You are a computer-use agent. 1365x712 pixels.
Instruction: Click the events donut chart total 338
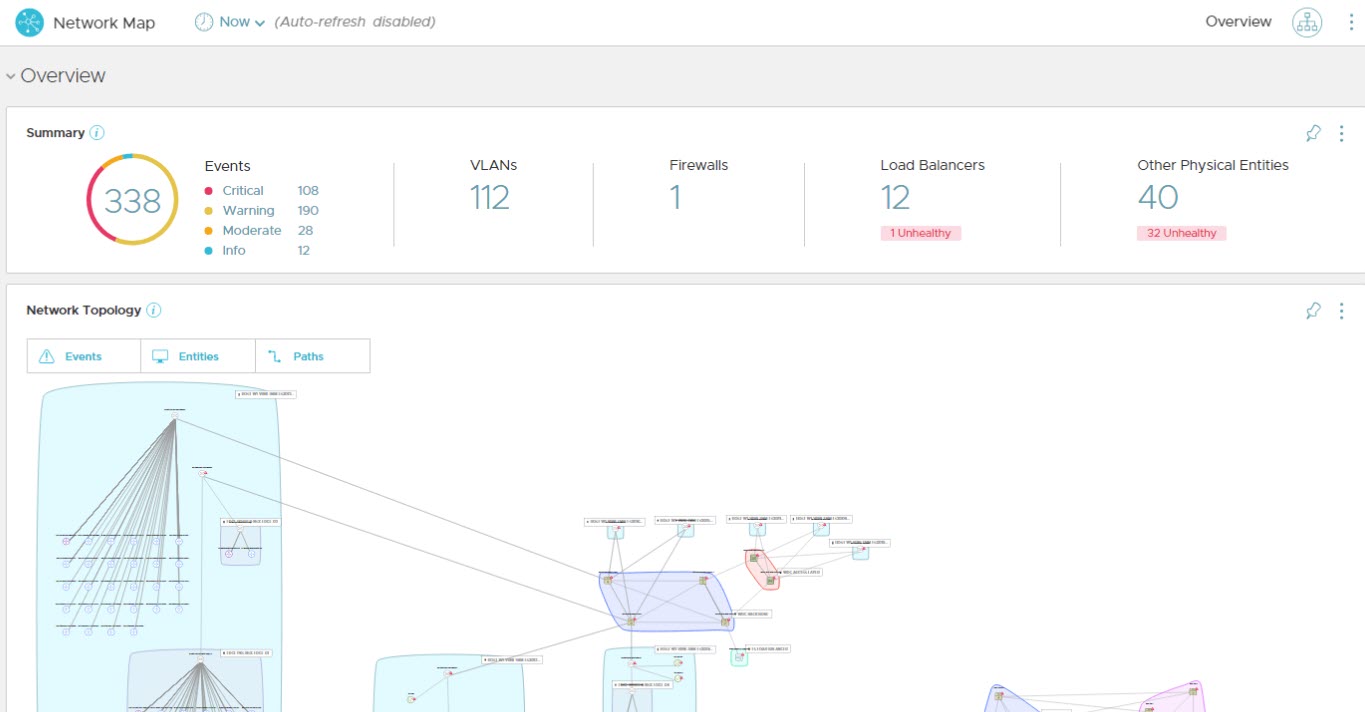pyautogui.click(x=132, y=201)
